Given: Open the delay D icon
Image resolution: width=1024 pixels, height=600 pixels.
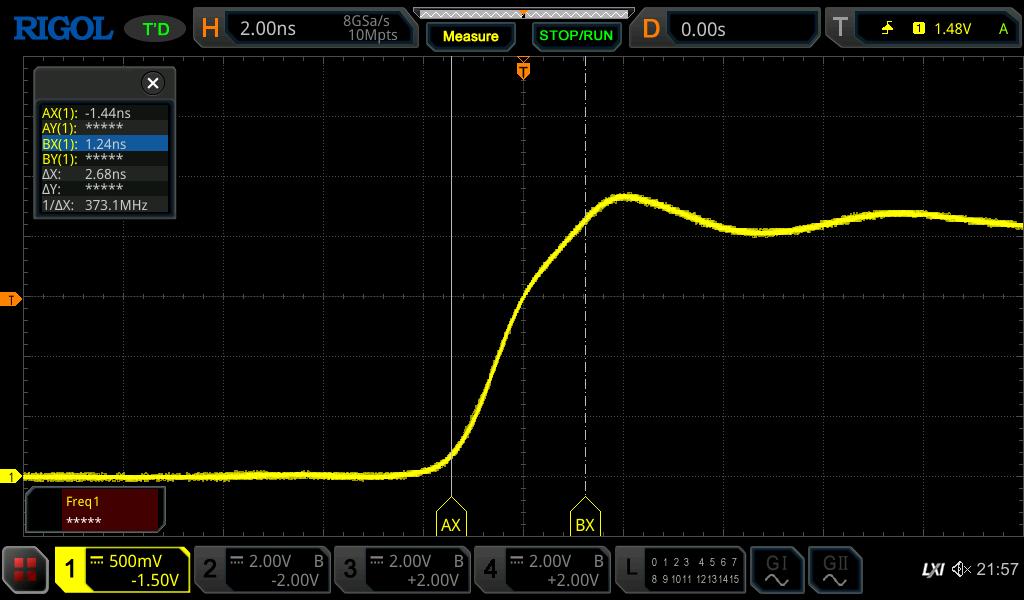Looking at the screenshot, I should point(651,29).
